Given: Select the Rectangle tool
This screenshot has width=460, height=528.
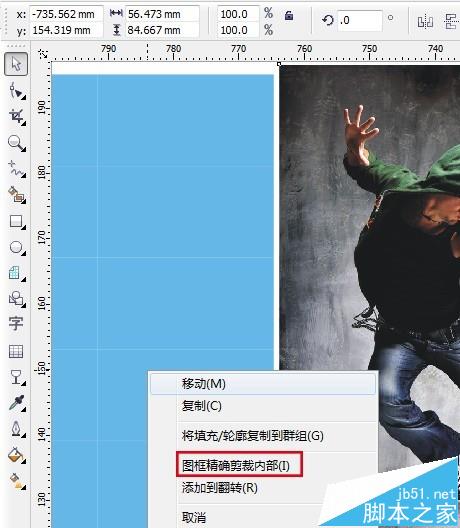Looking at the screenshot, I should click(15, 222).
